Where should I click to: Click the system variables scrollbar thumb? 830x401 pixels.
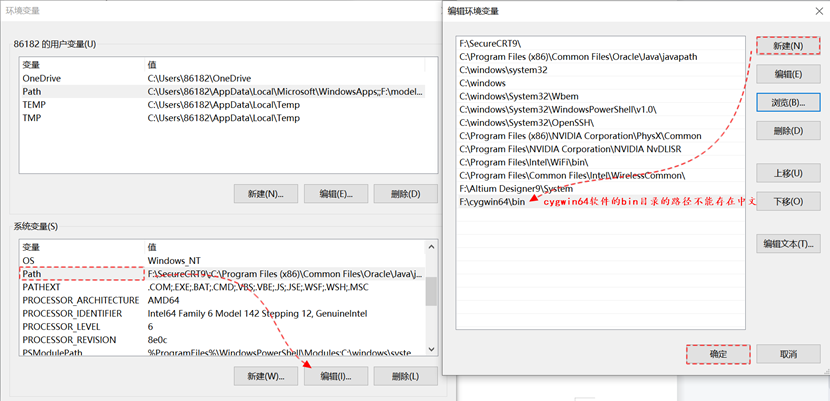pyautogui.click(x=431, y=291)
